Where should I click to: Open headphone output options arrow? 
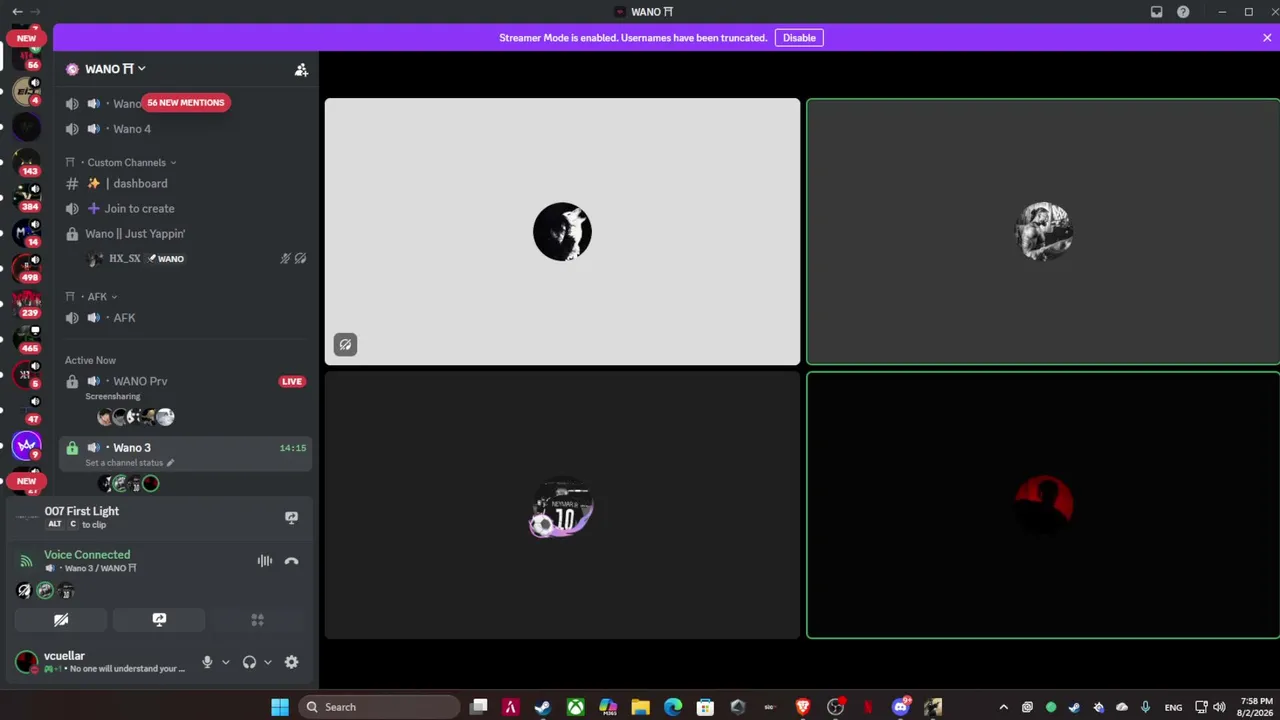coord(267,662)
